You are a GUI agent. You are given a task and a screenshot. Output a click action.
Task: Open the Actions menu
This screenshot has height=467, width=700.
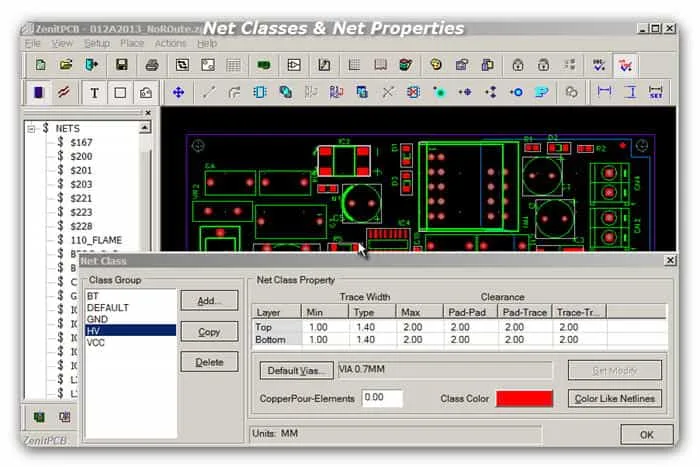[171, 43]
